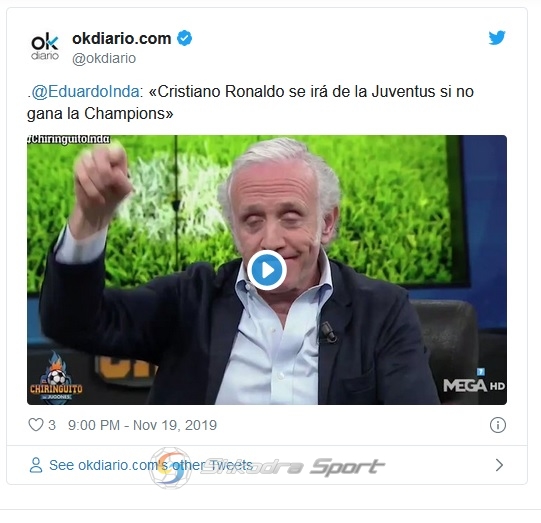541x523 pixels.
Task: Open the Twitter info icon
Action: (498, 425)
